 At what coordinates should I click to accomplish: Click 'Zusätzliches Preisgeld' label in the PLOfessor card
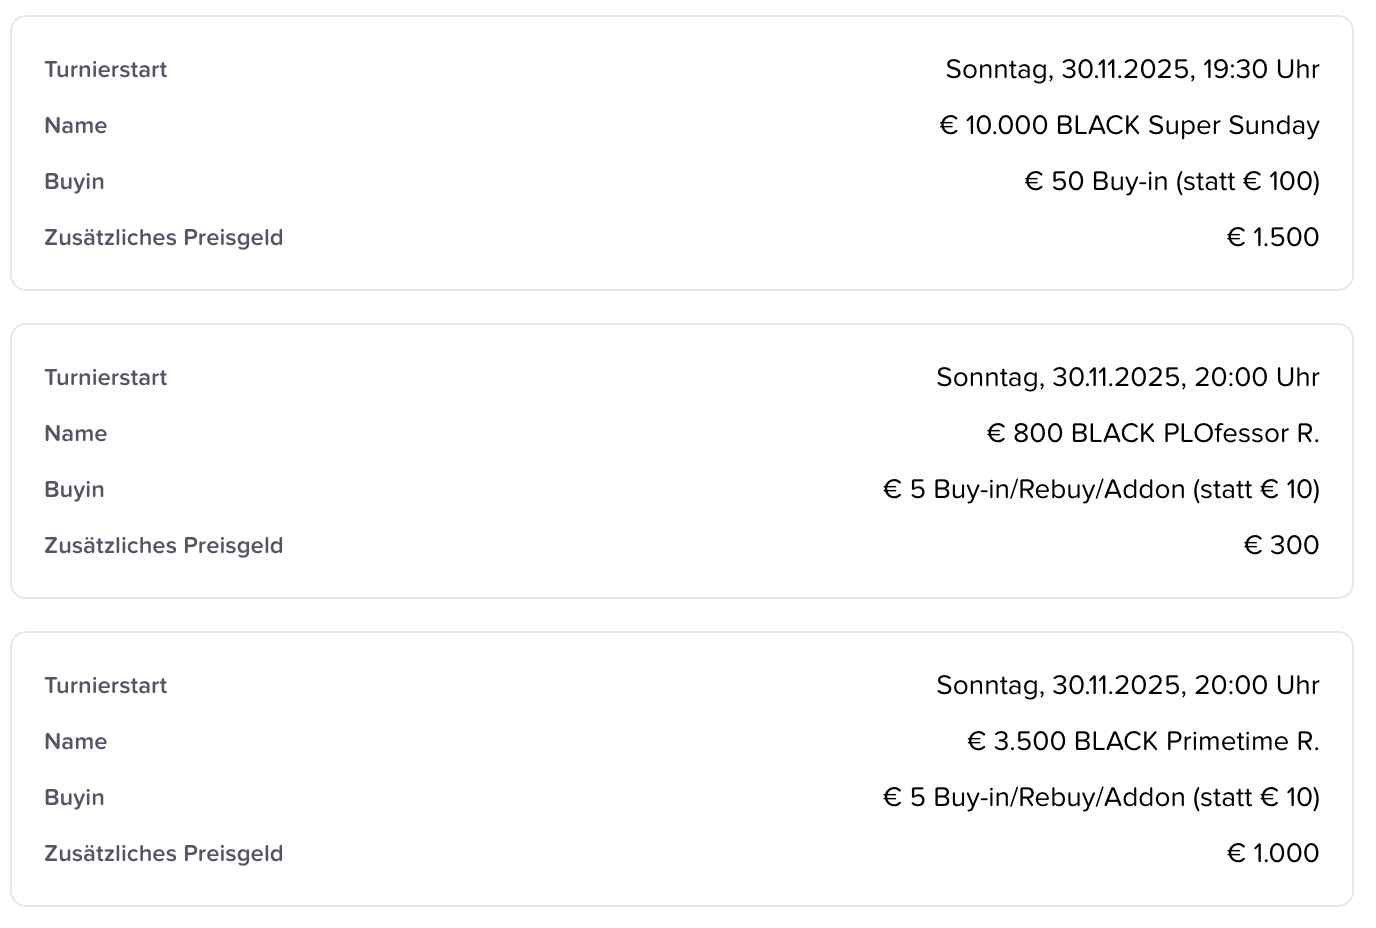pos(164,545)
